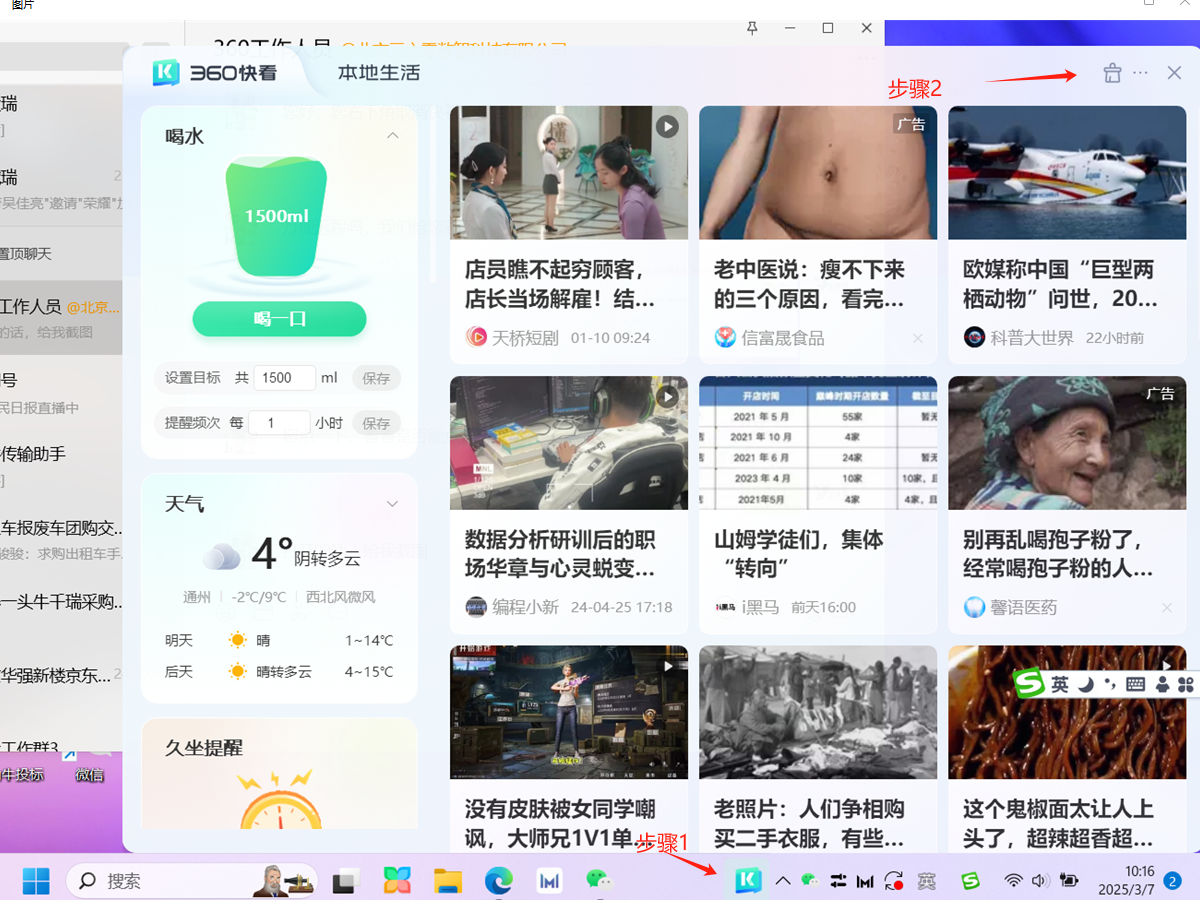Dismiss the 信富晟食品 ad with its X
The height and width of the screenshot is (900, 1200).
point(918,338)
